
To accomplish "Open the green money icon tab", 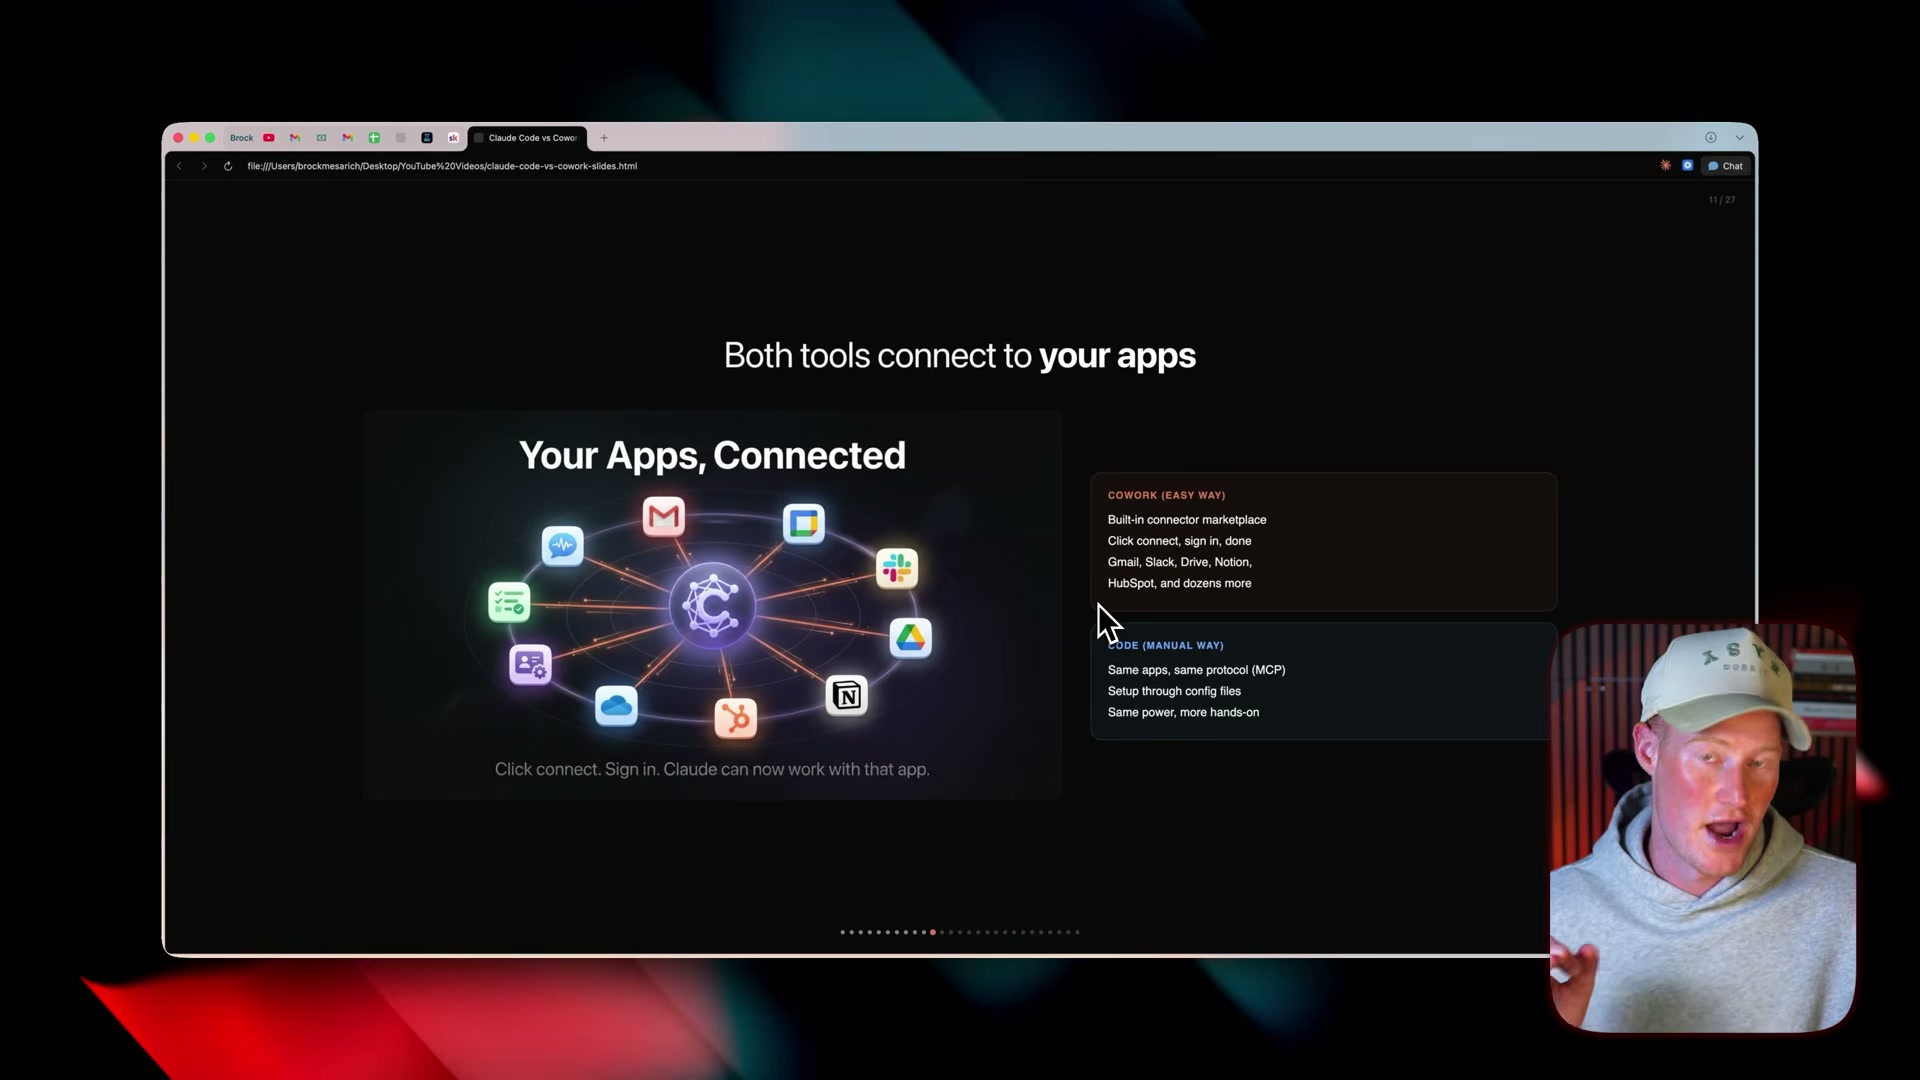I will (x=322, y=138).
